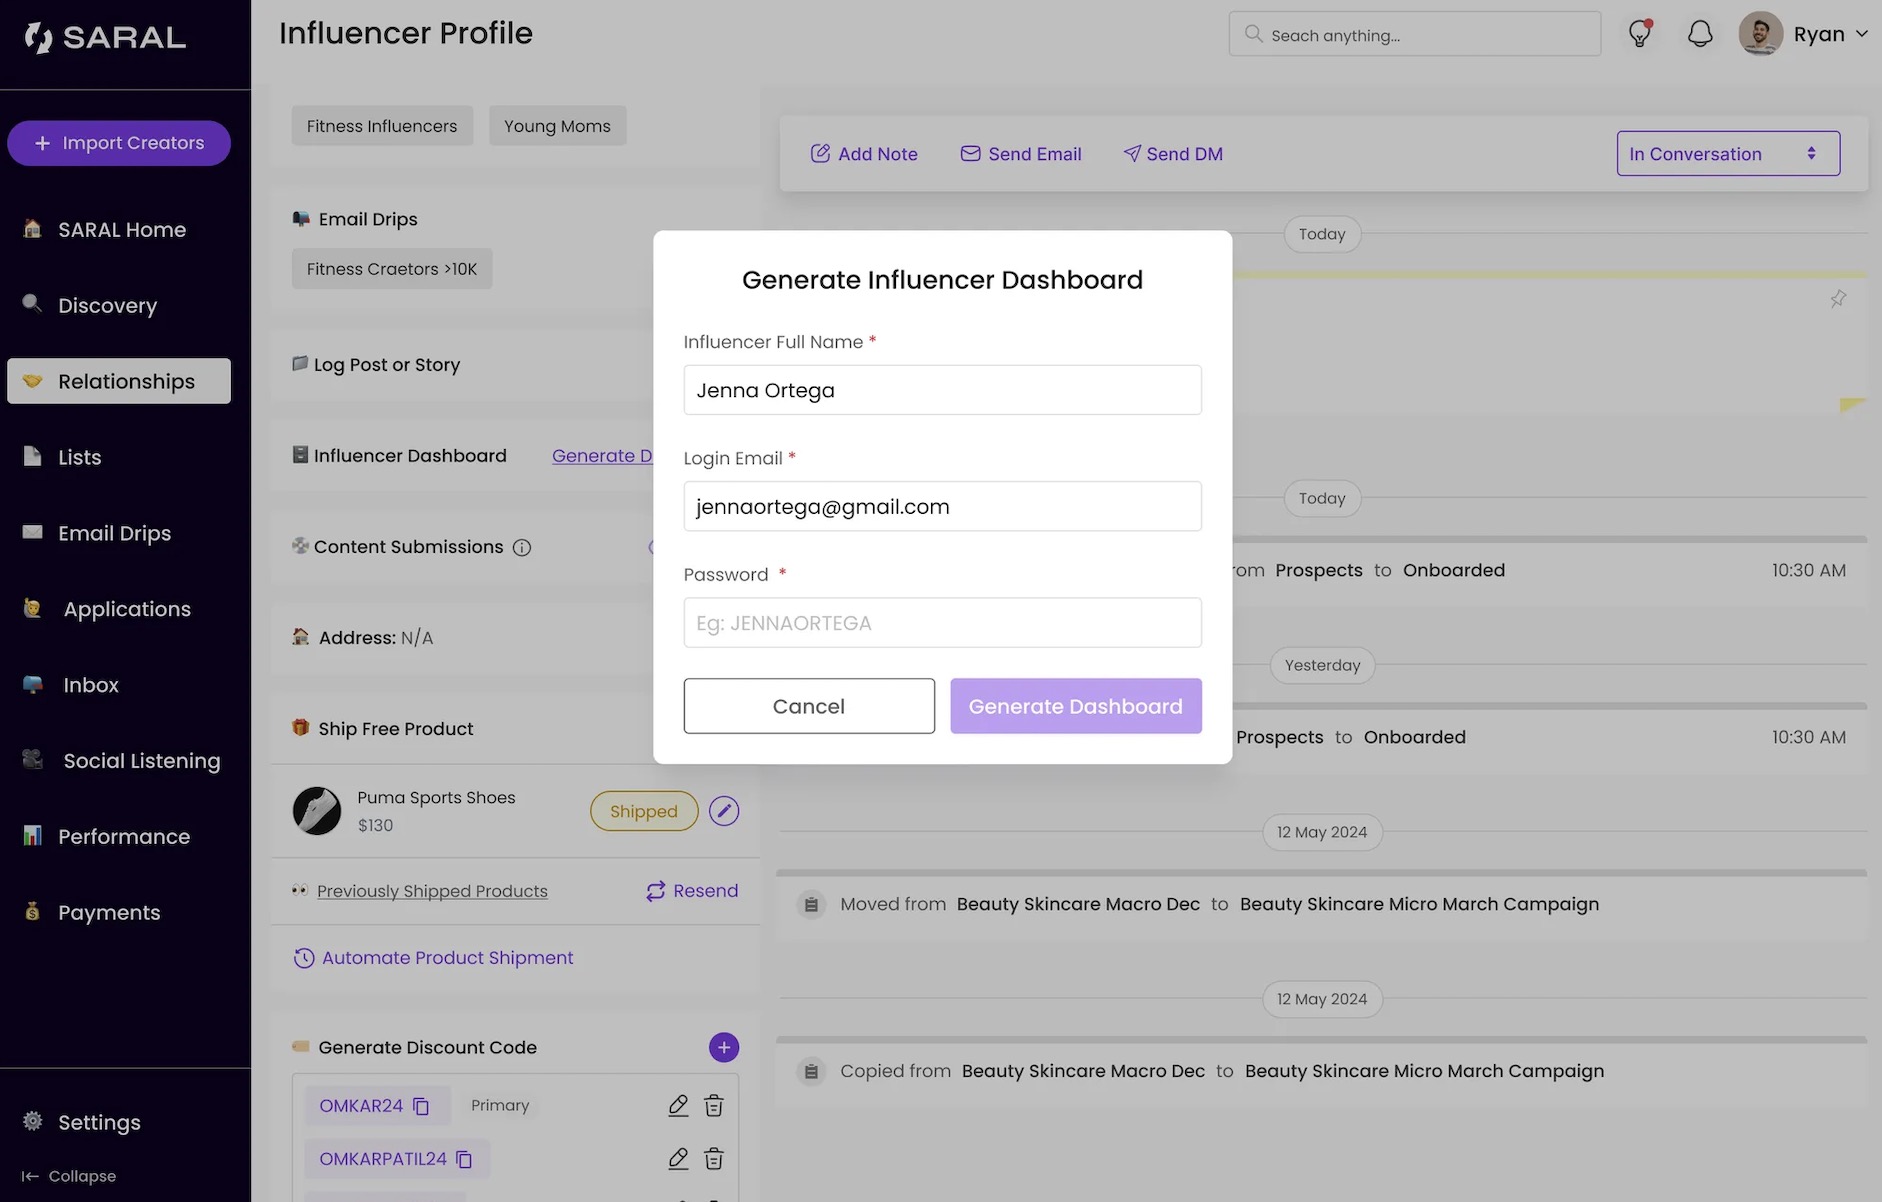
Task: Edit the OMKARPATIL24 discount code
Action: (x=678, y=1159)
